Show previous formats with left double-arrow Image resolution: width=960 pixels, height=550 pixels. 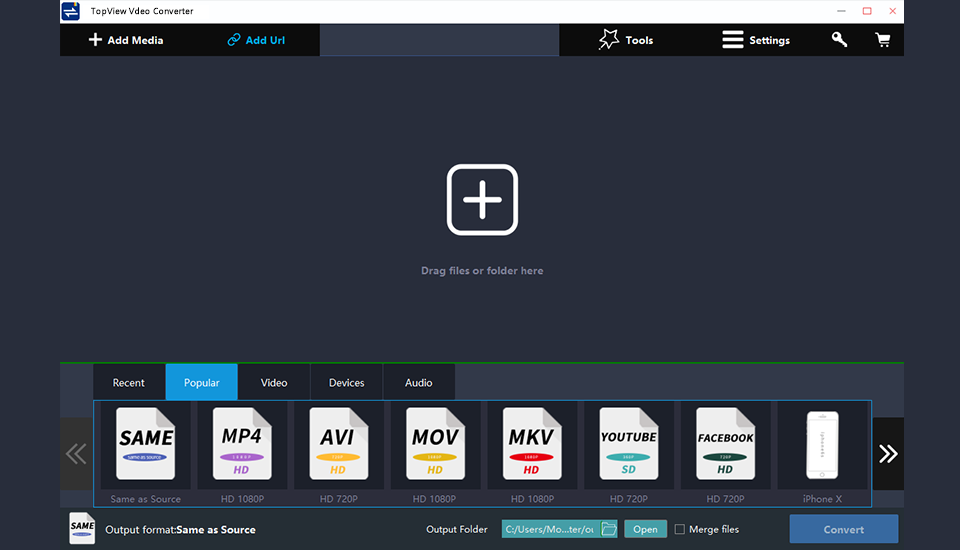(76, 454)
